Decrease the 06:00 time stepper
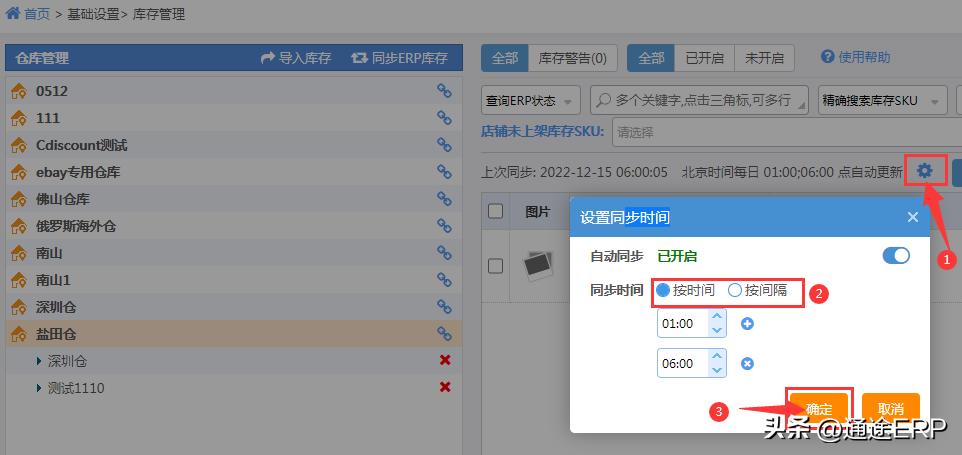Image resolution: width=962 pixels, height=455 pixels. (716, 370)
